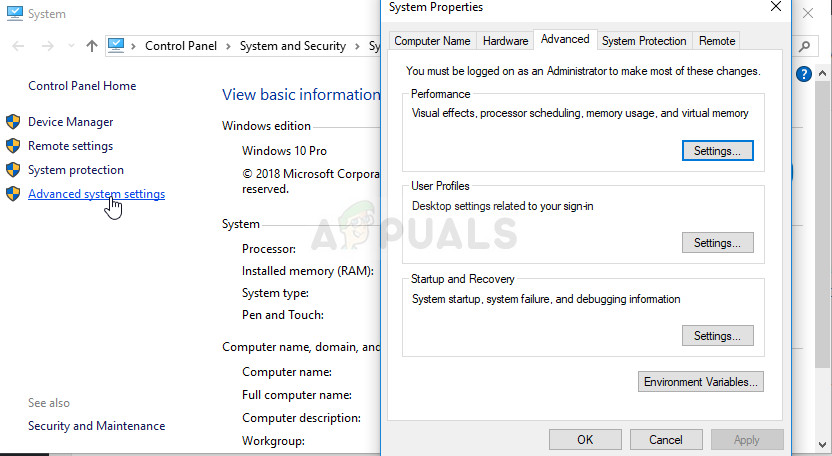Click 'Windows 10 Pro' text
The width and height of the screenshot is (832, 456).
point(284,151)
